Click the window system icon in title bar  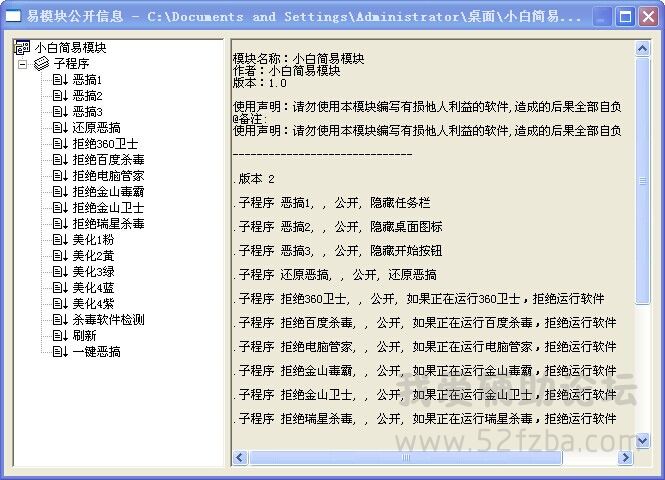(x=13, y=17)
